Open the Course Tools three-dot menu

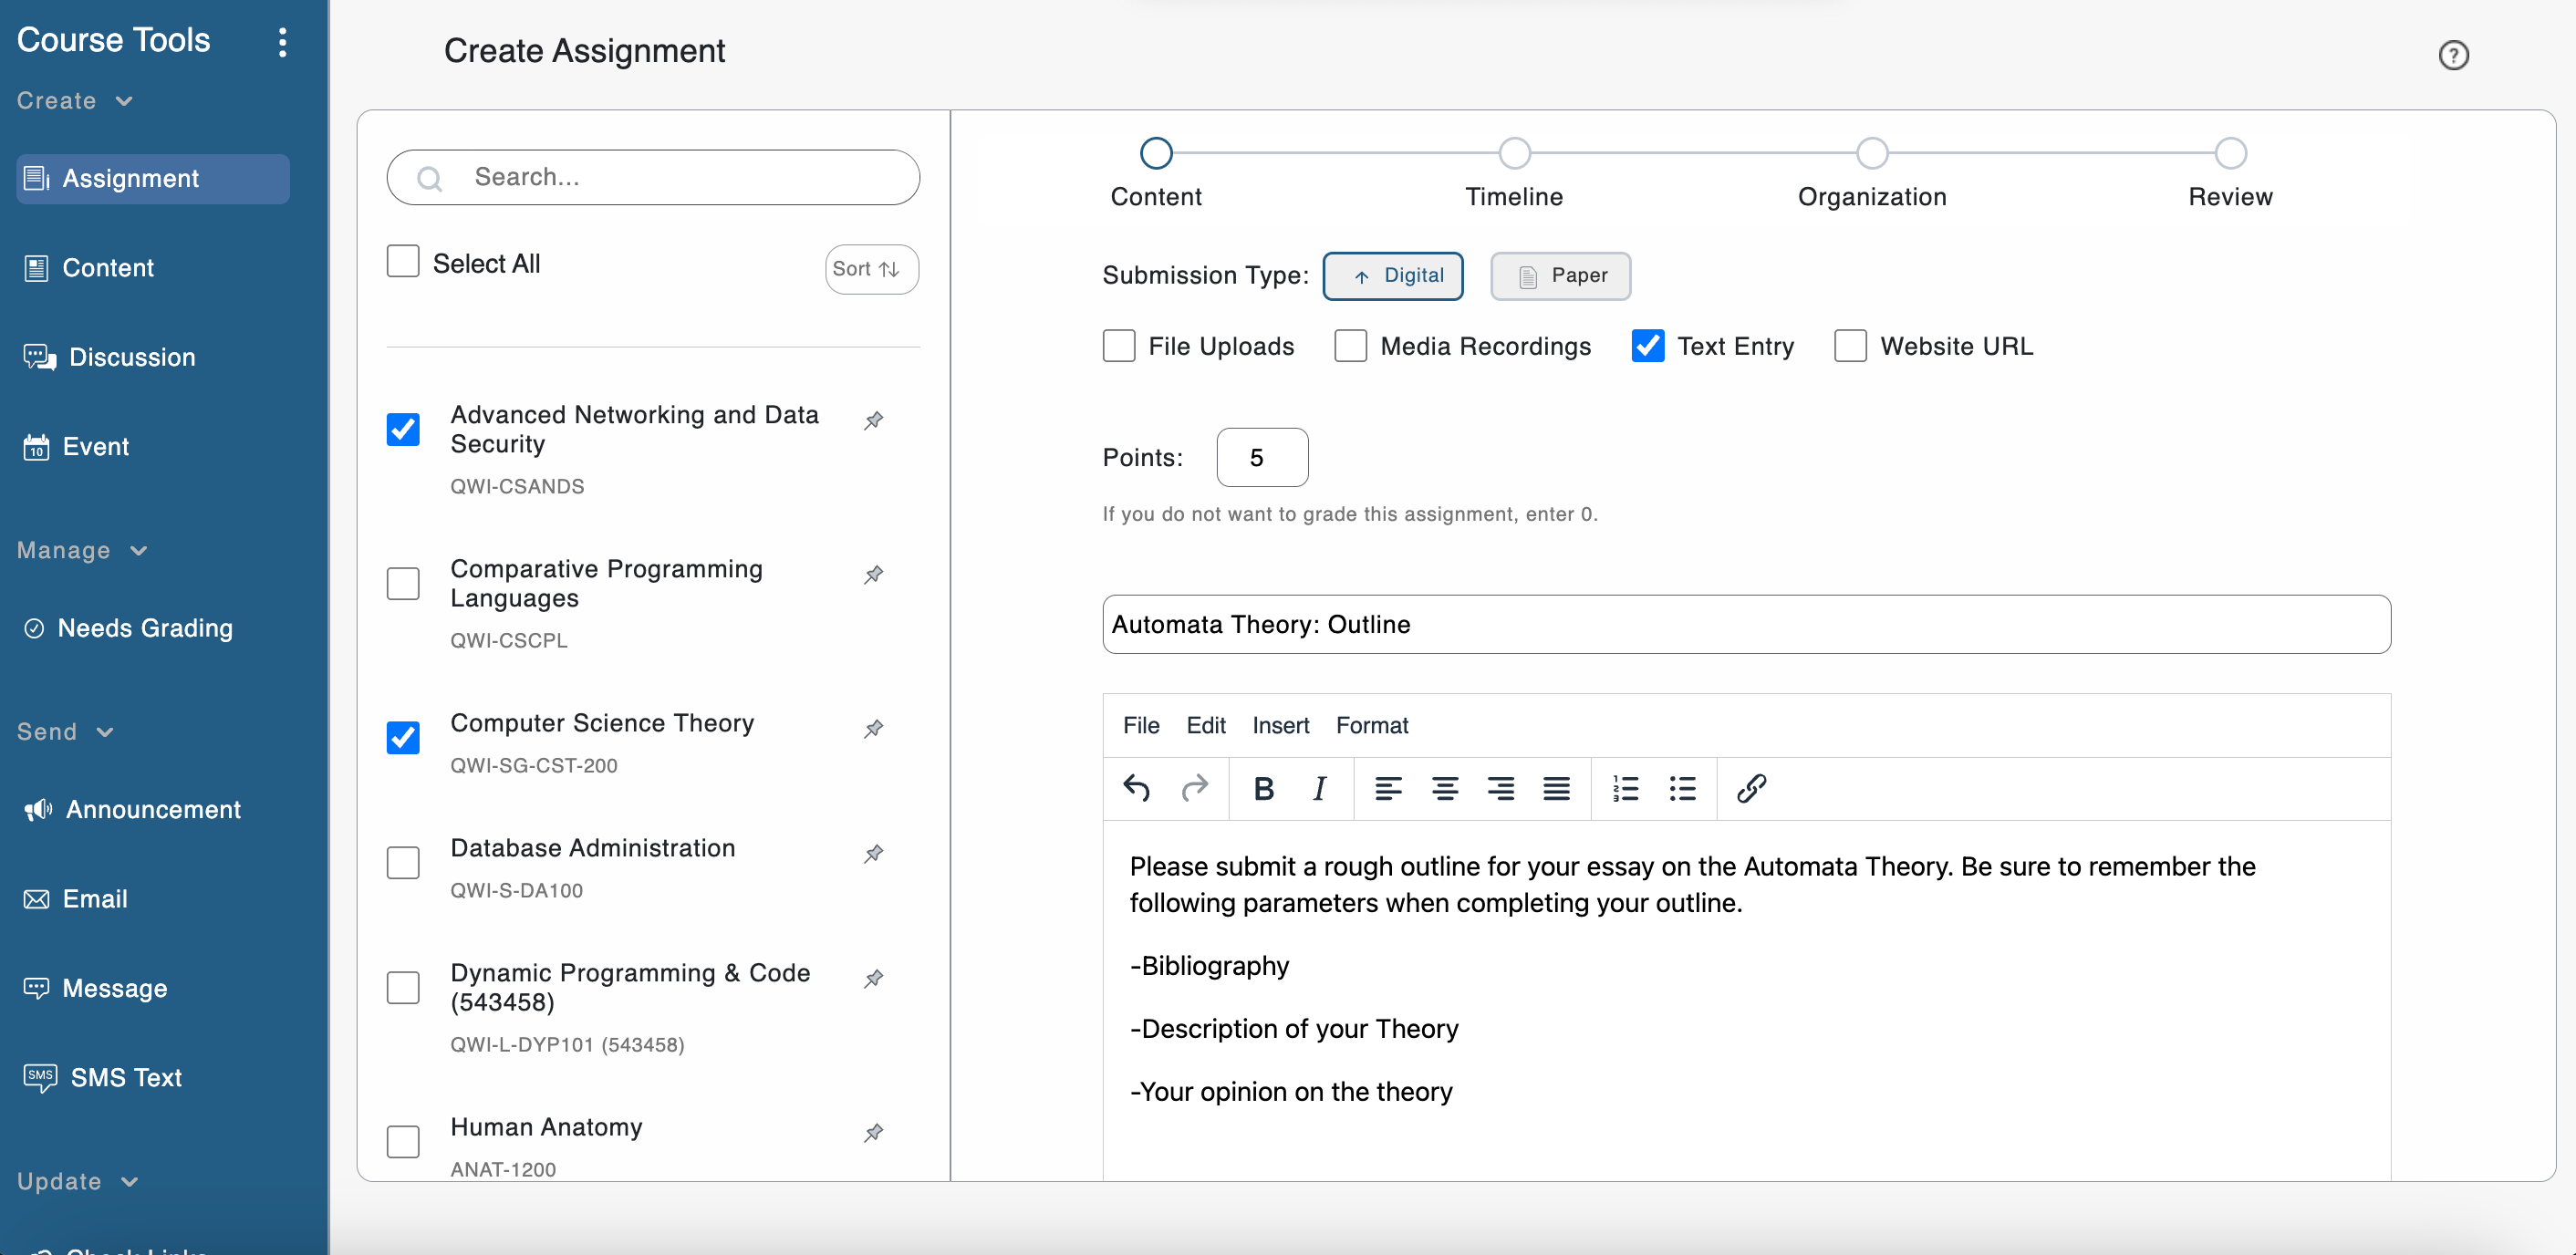click(282, 42)
